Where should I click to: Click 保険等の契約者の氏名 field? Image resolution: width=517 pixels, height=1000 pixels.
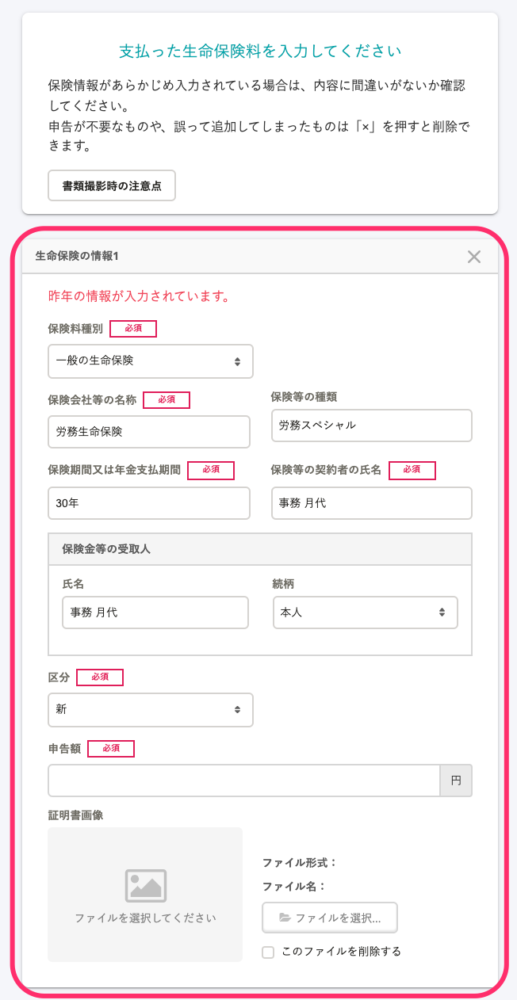click(372, 503)
